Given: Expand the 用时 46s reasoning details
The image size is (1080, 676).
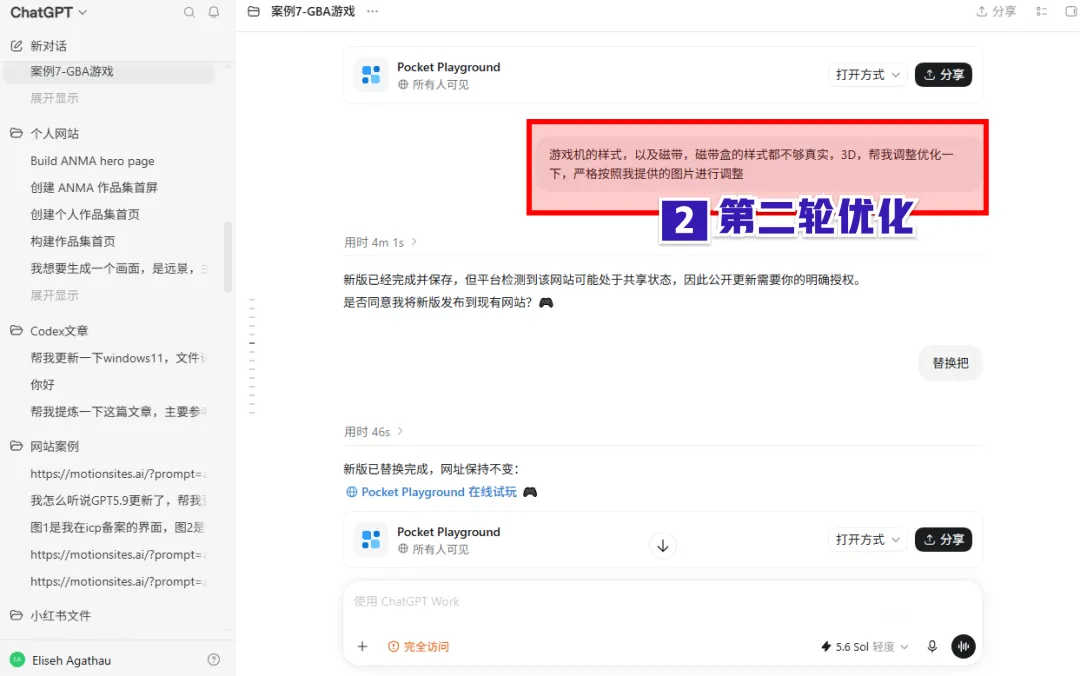Looking at the screenshot, I should [373, 432].
